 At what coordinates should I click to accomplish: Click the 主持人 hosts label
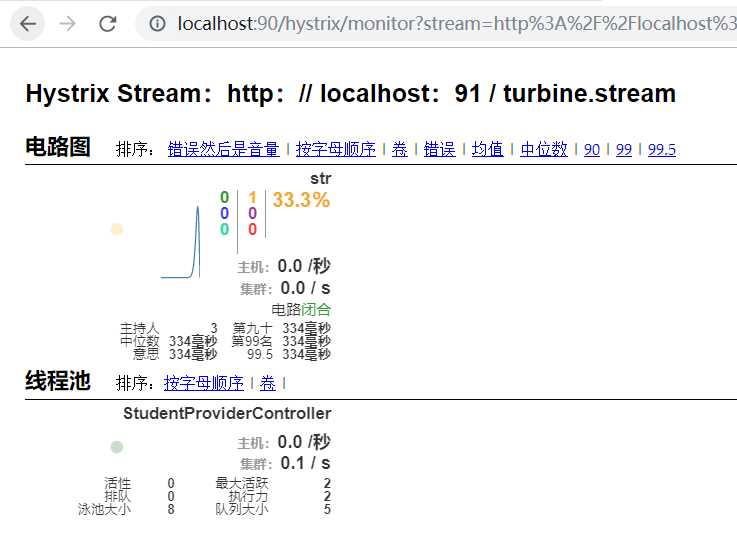140,328
